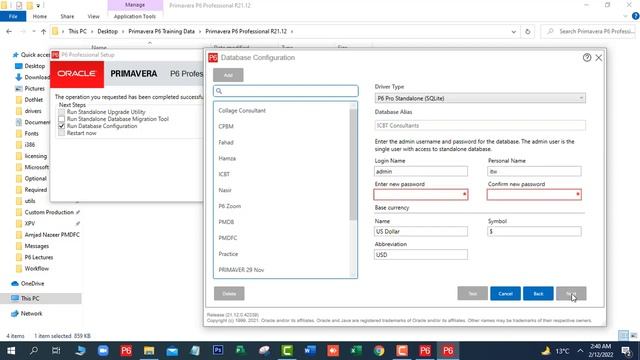Screen dimensions: 640x360
Task: Focus the Confirm new password field
Action: coord(534,195)
